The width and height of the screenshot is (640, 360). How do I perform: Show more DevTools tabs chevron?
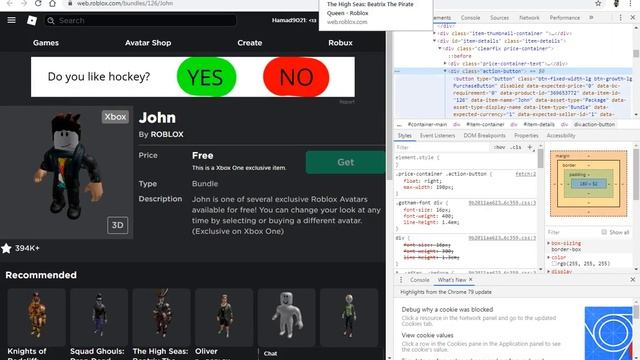[x=591, y=18]
